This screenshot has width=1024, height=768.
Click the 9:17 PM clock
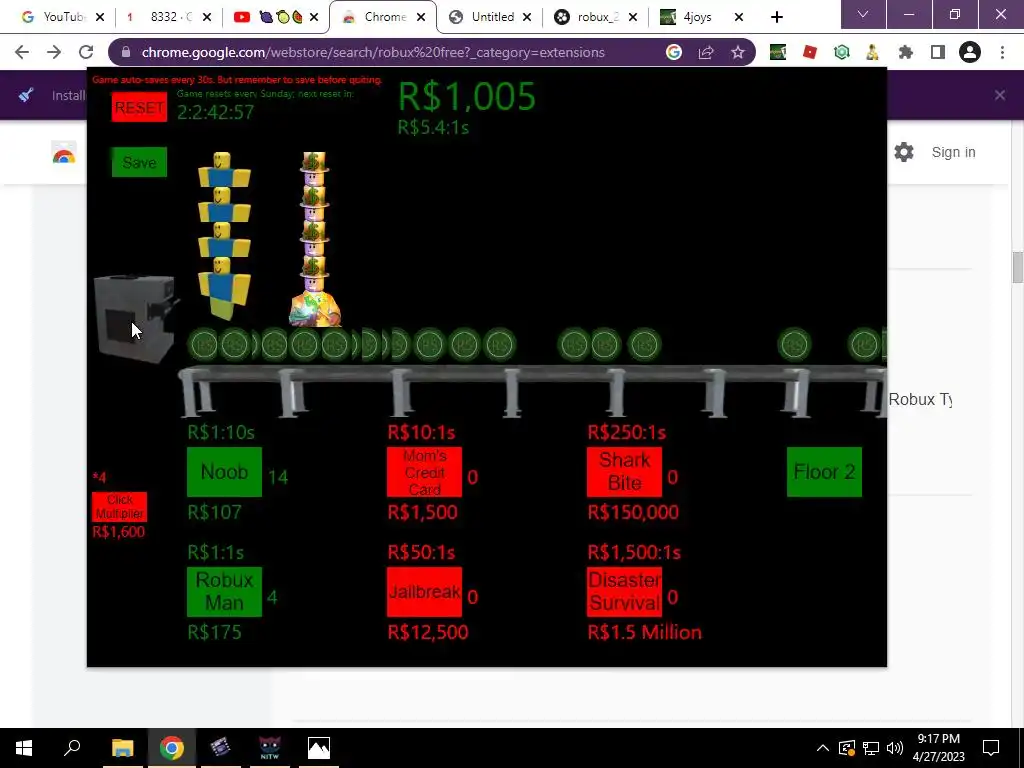[938, 739]
